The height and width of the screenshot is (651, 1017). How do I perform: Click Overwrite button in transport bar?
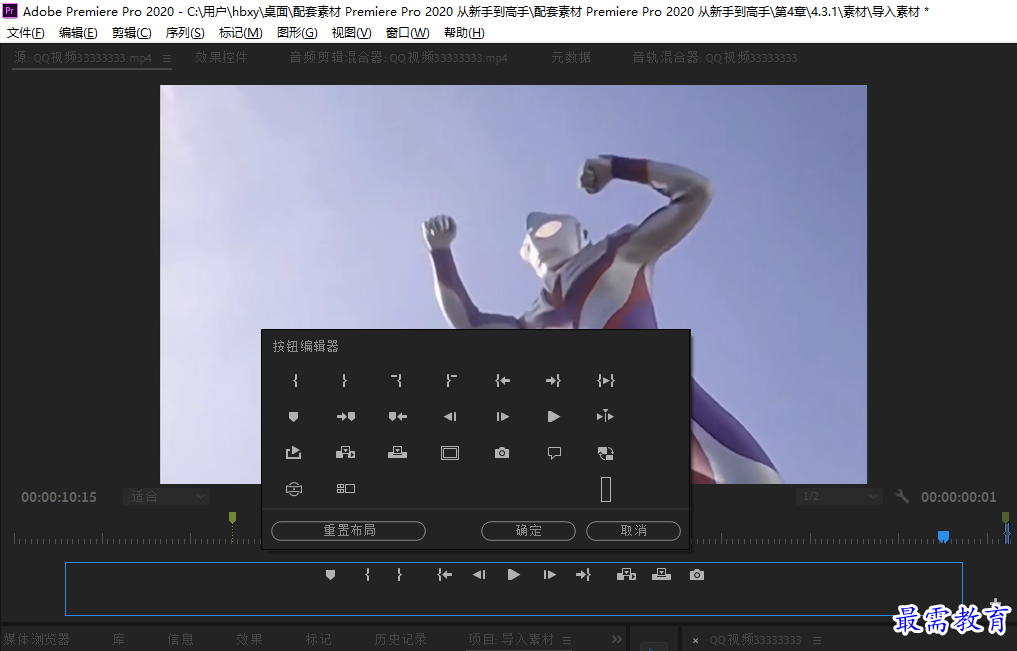tap(662, 574)
